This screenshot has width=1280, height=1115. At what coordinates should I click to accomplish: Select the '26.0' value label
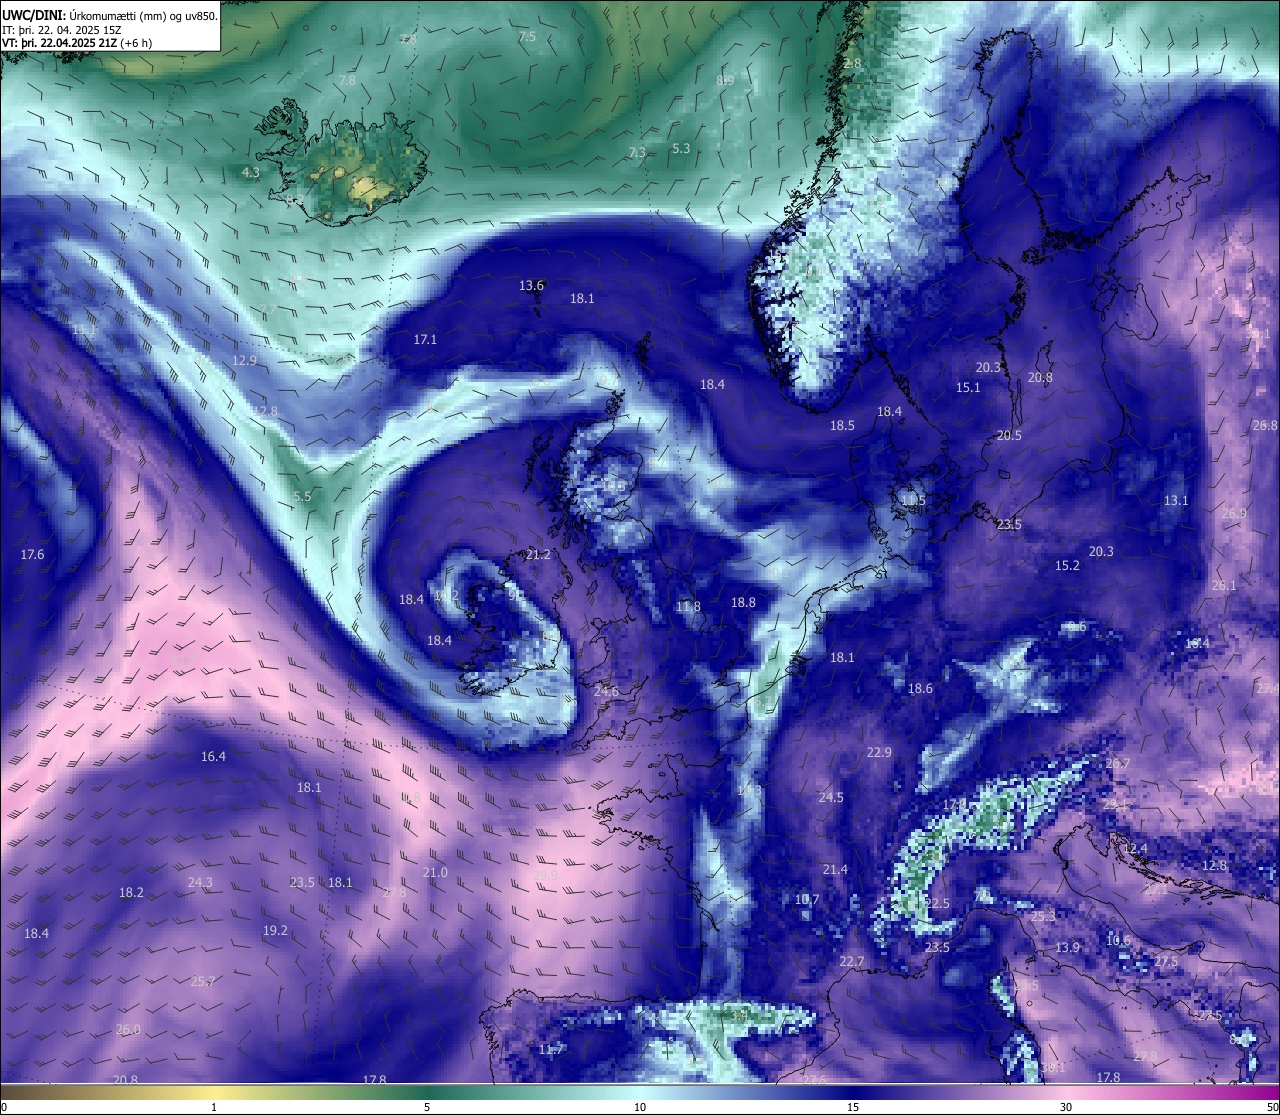tap(128, 1030)
